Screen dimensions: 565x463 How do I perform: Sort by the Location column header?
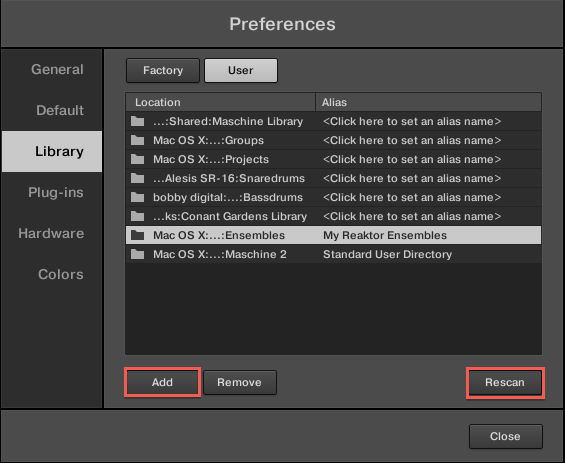click(221, 102)
